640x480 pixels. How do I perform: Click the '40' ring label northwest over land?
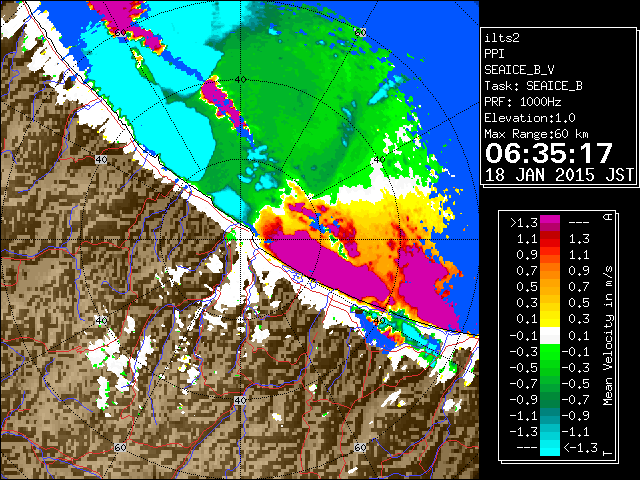(x=101, y=160)
